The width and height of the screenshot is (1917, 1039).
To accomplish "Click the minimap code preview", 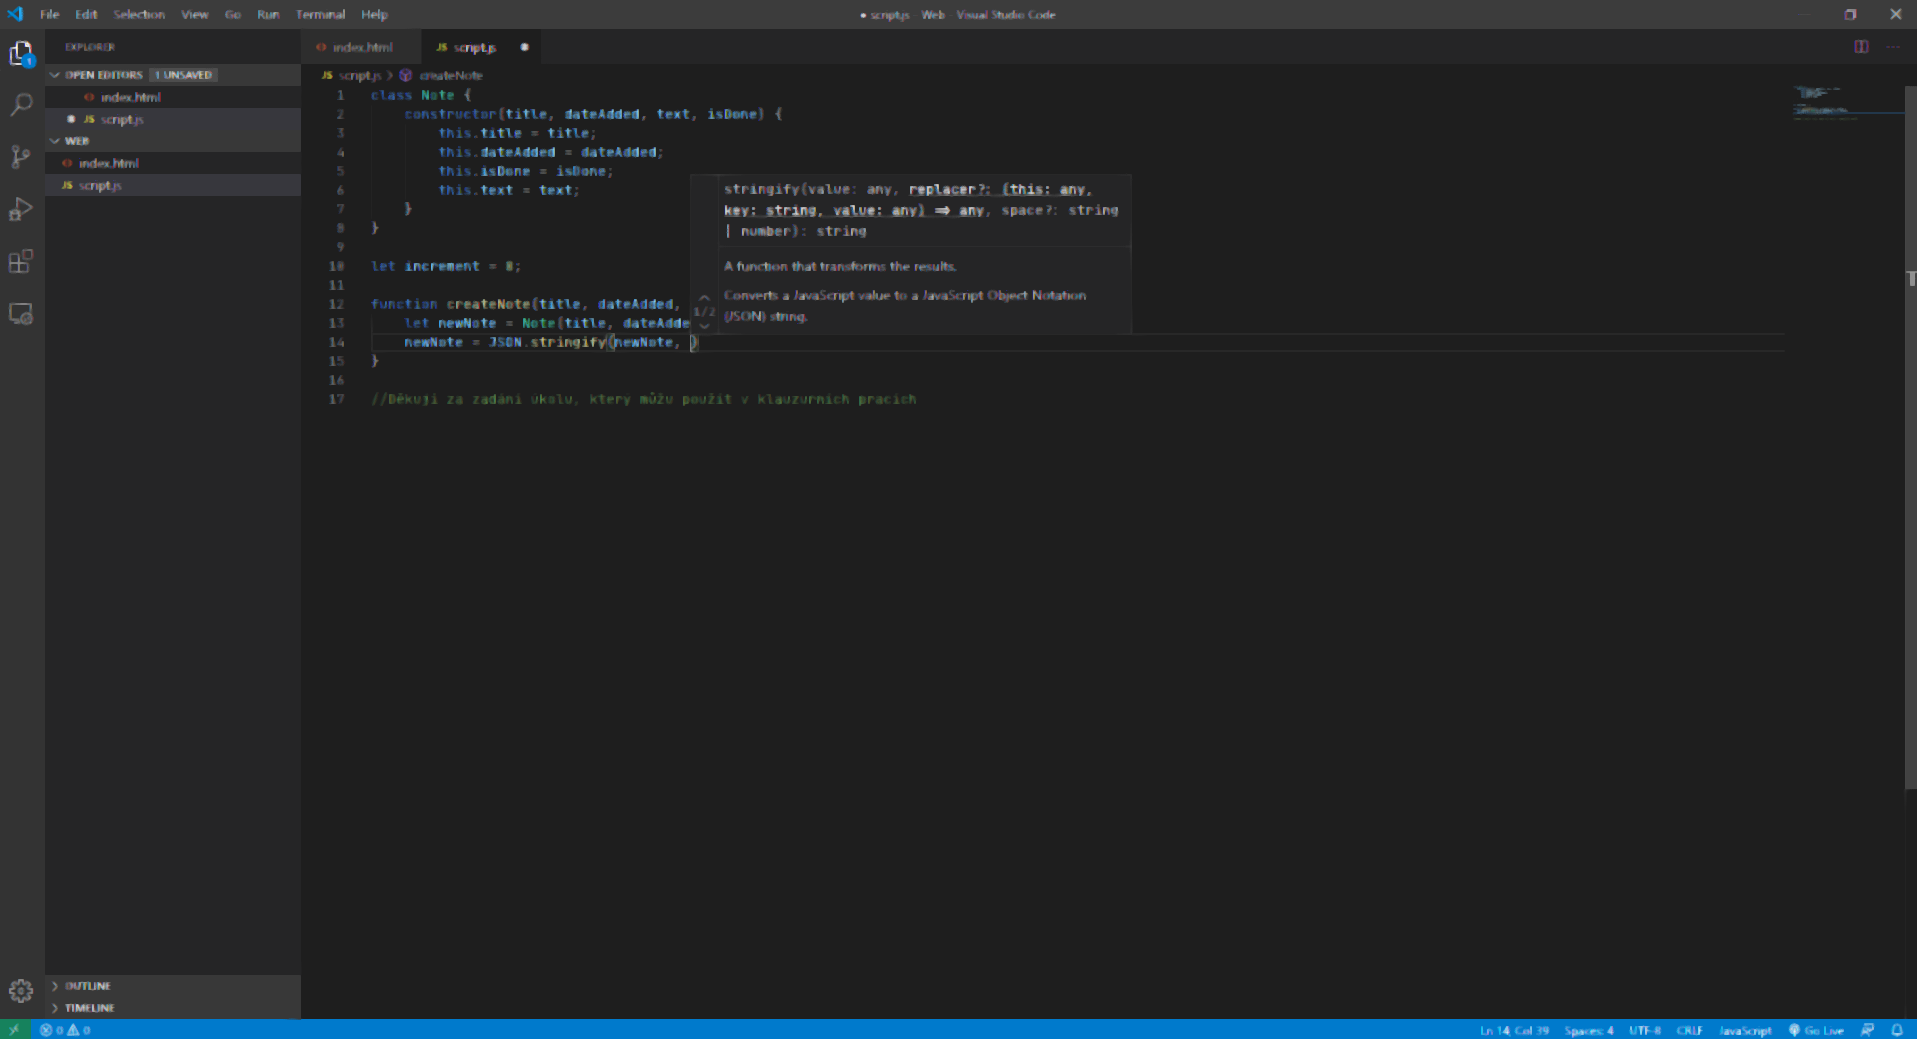I will [1847, 102].
